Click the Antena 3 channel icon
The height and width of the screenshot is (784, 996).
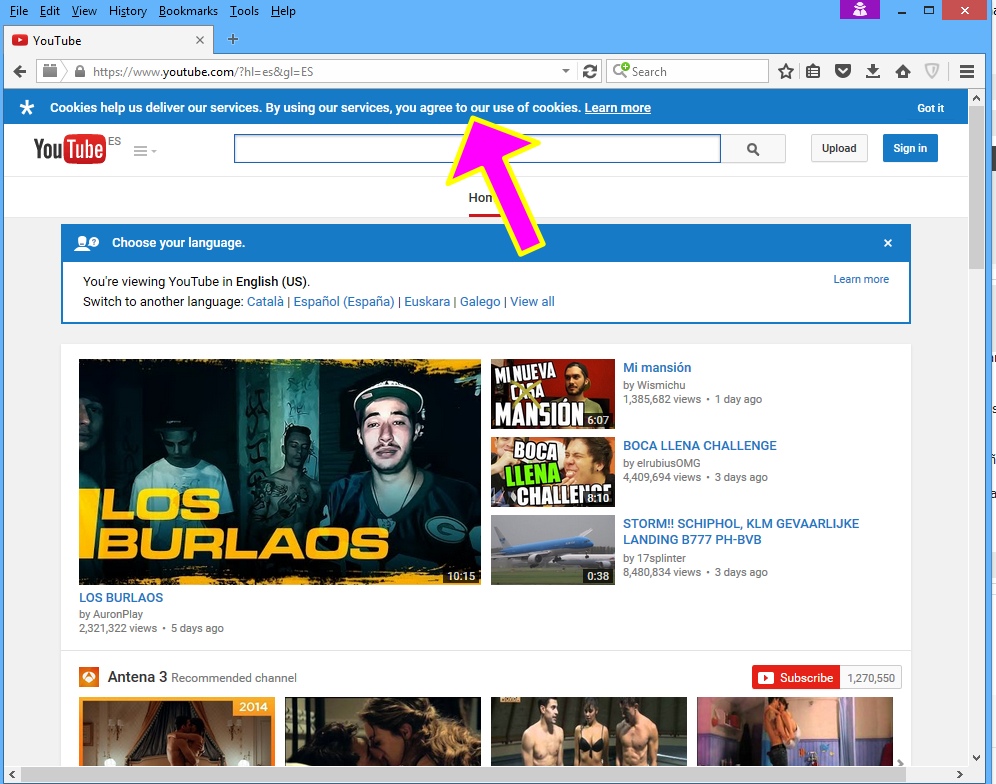(89, 677)
